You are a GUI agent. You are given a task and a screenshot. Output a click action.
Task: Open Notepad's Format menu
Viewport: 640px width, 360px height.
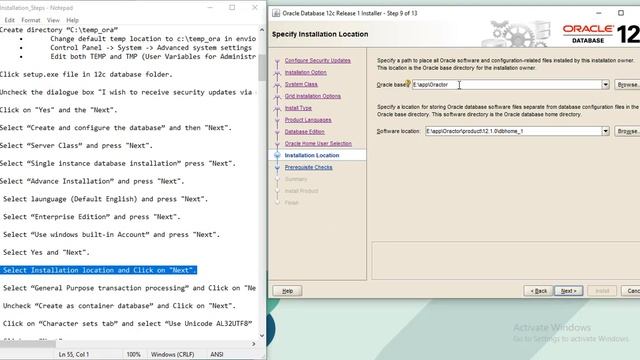tap(31, 20)
